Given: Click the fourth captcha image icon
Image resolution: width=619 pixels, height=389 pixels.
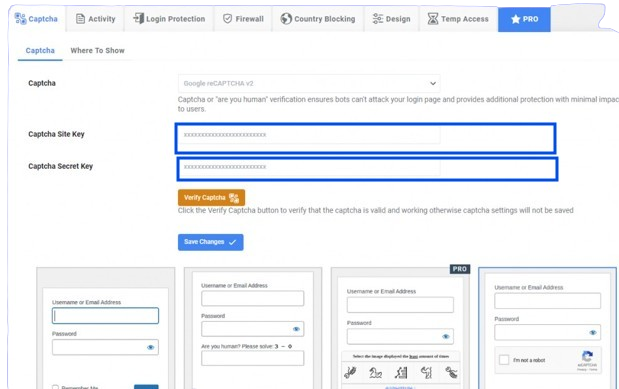Looking at the screenshot, I should (426, 372).
